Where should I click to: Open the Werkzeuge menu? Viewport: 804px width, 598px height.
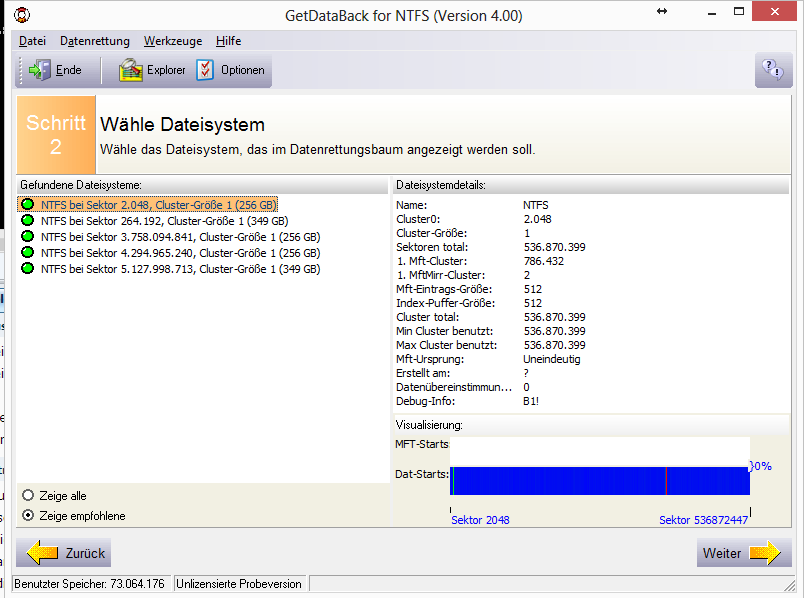(173, 41)
